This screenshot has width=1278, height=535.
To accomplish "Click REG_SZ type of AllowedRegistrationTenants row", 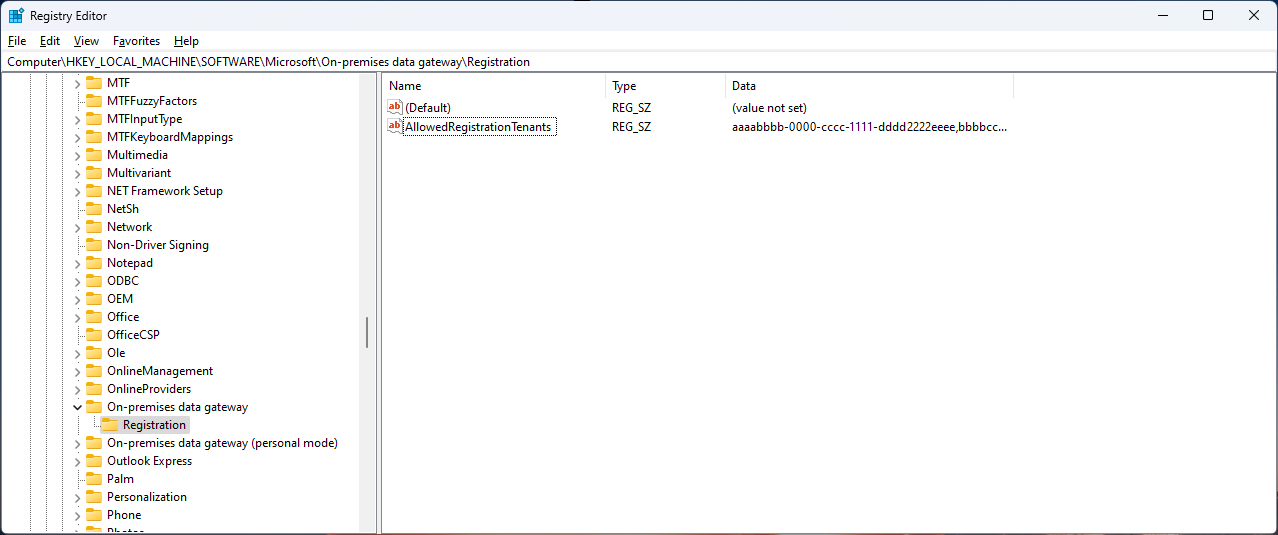I will coord(631,127).
